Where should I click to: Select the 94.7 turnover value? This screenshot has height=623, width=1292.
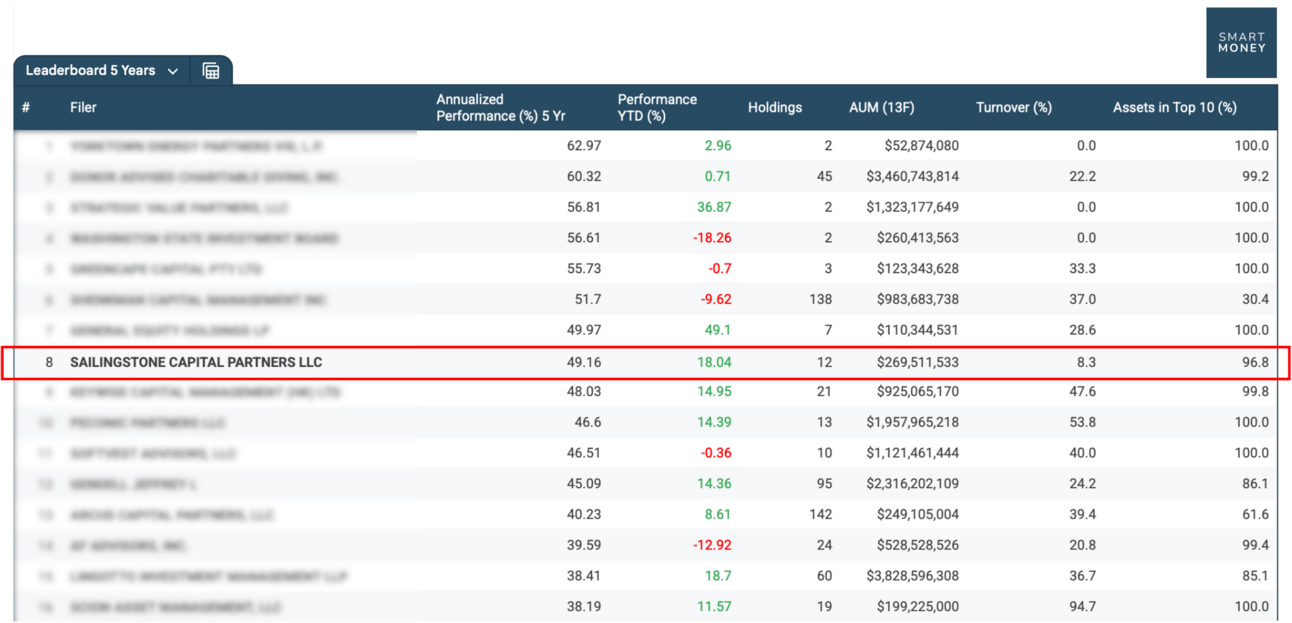tap(1082, 608)
